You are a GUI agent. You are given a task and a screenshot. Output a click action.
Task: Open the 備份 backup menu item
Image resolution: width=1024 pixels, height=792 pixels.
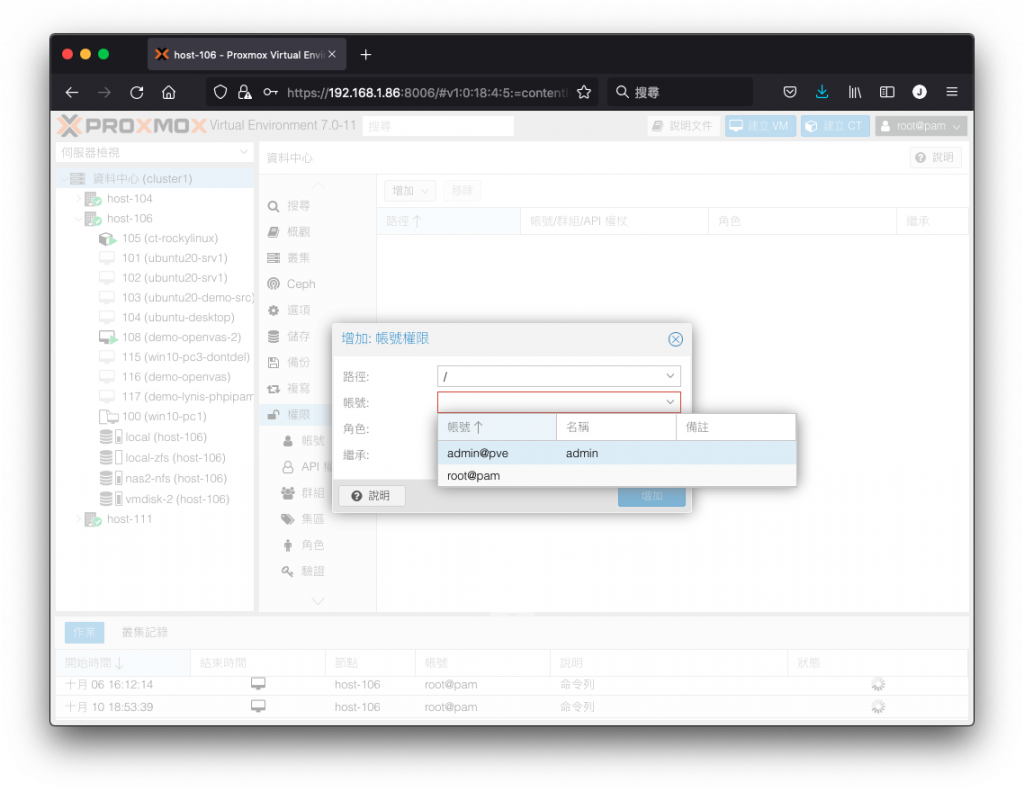(x=298, y=362)
